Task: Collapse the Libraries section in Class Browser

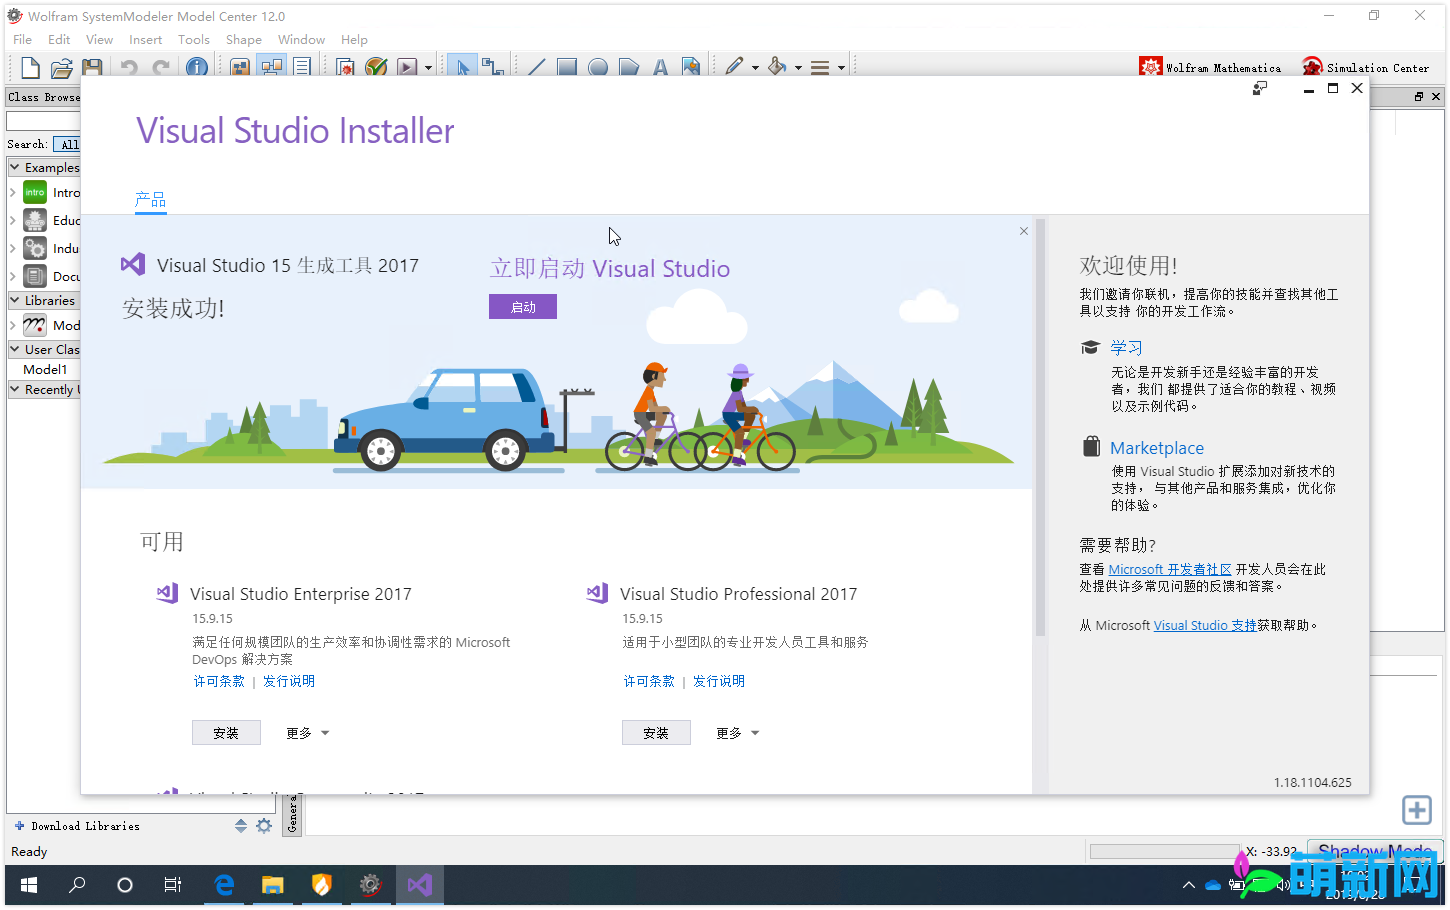Action: click(15, 299)
